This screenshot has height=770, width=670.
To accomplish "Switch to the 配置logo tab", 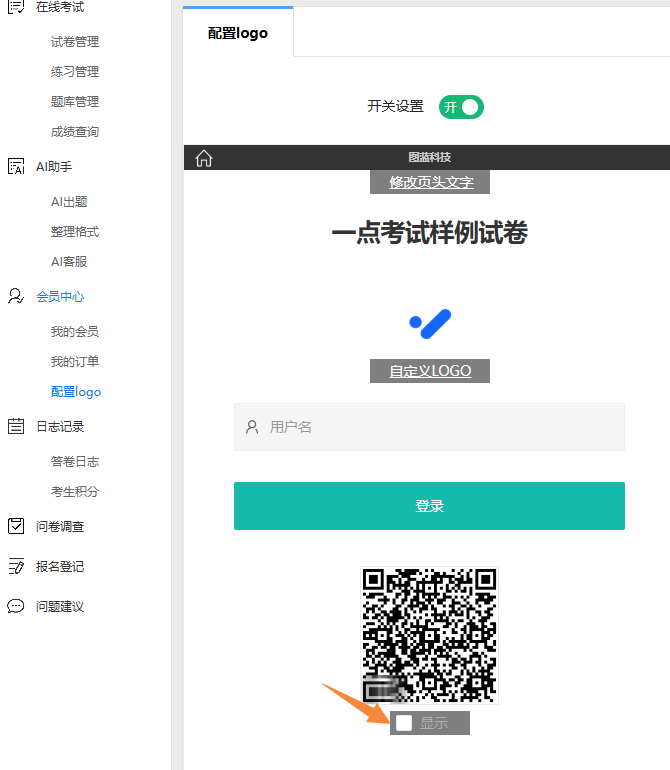I will [238, 33].
